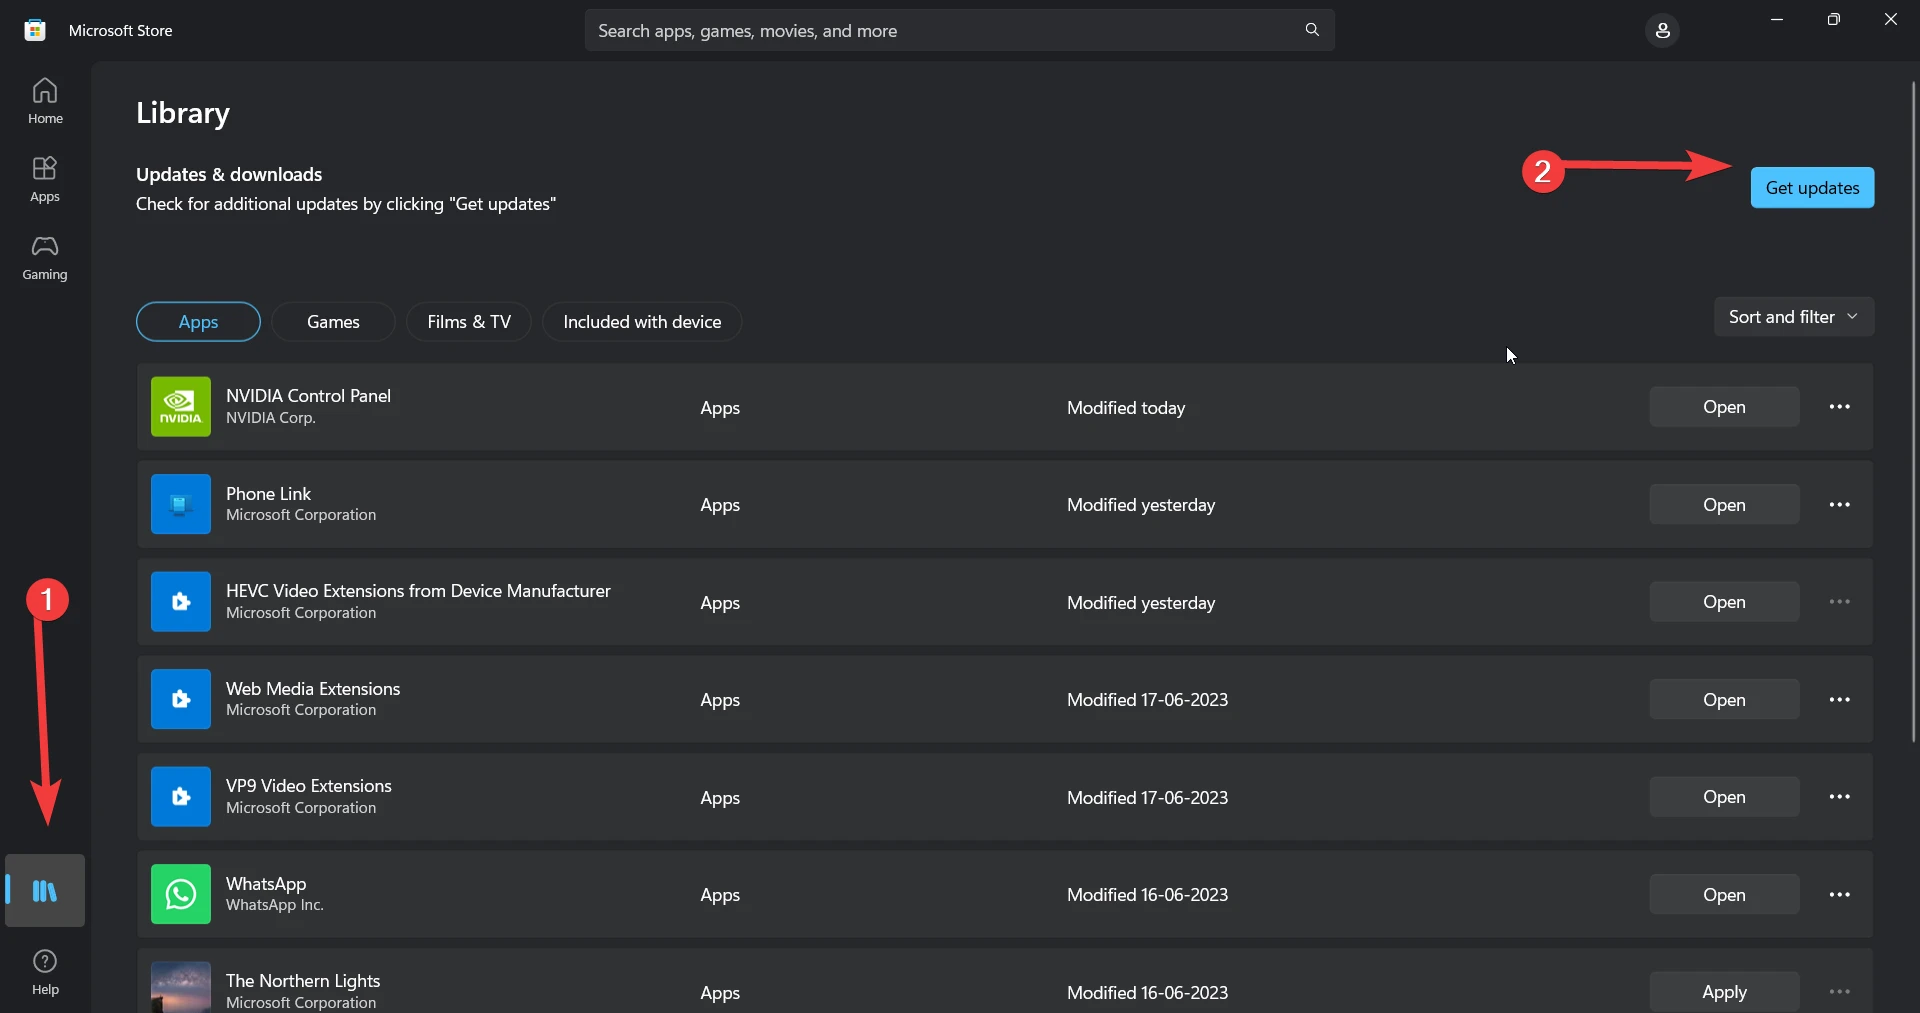Screen dimensions: 1920x1013
Task: Click the Library page heading
Action: click(183, 113)
